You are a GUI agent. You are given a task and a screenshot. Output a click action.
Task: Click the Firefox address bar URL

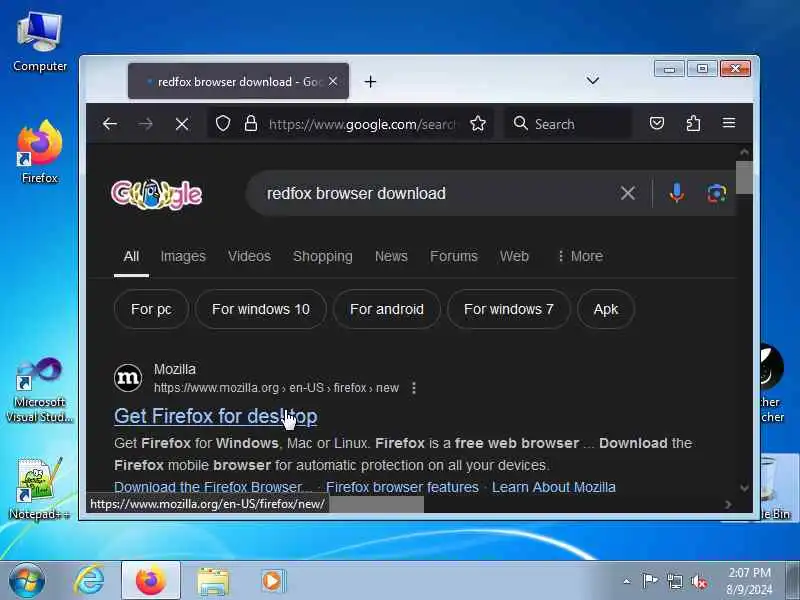(x=362, y=124)
